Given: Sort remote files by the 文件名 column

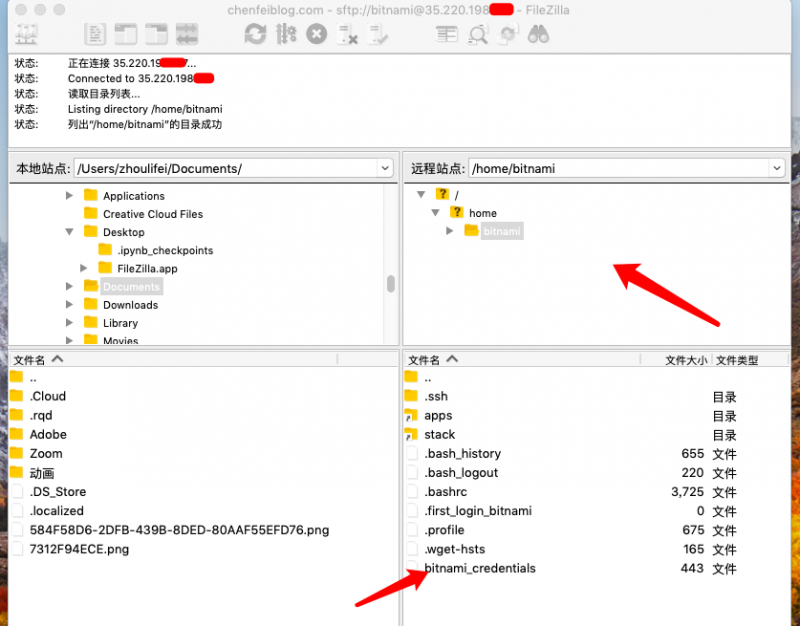Looking at the screenshot, I should point(522,360).
